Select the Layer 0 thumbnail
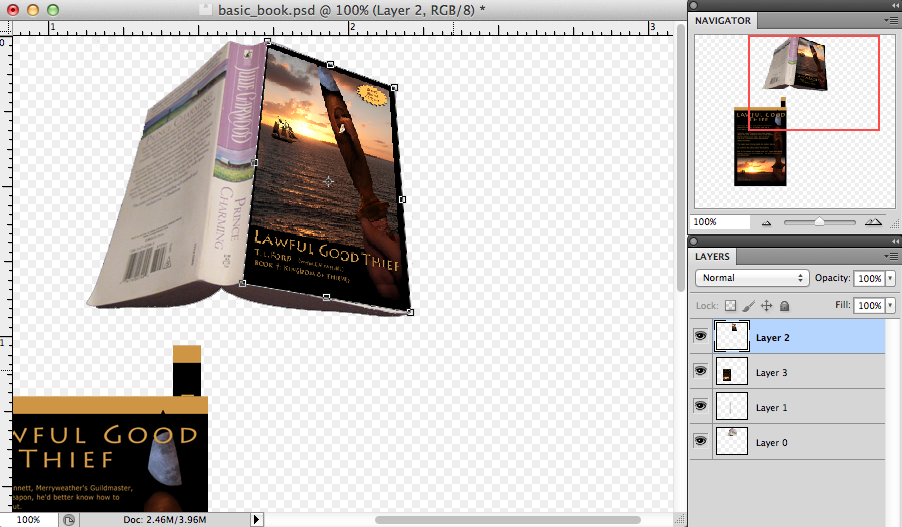Image resolution: width=902 pixels, height=527 pixels. click(732, 441)
